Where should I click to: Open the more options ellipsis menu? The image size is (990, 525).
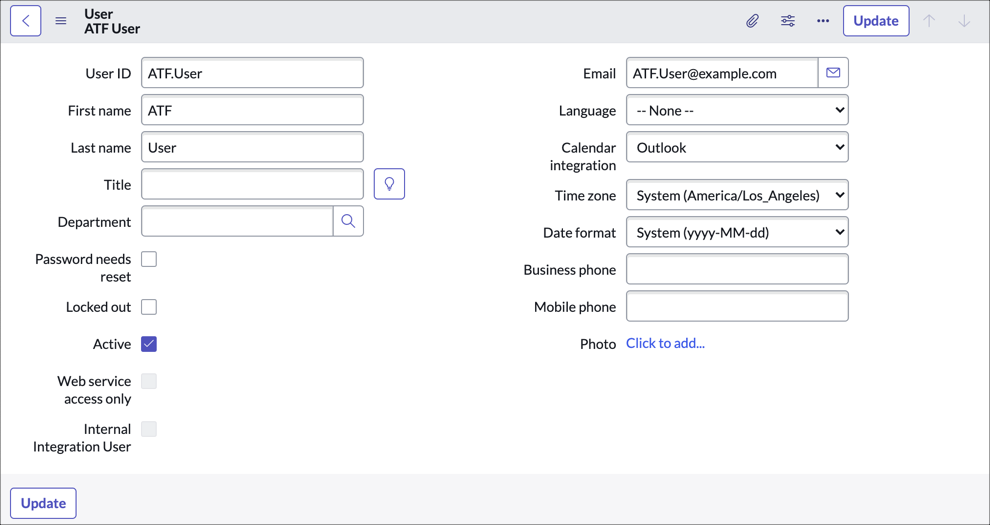[823, 21]
